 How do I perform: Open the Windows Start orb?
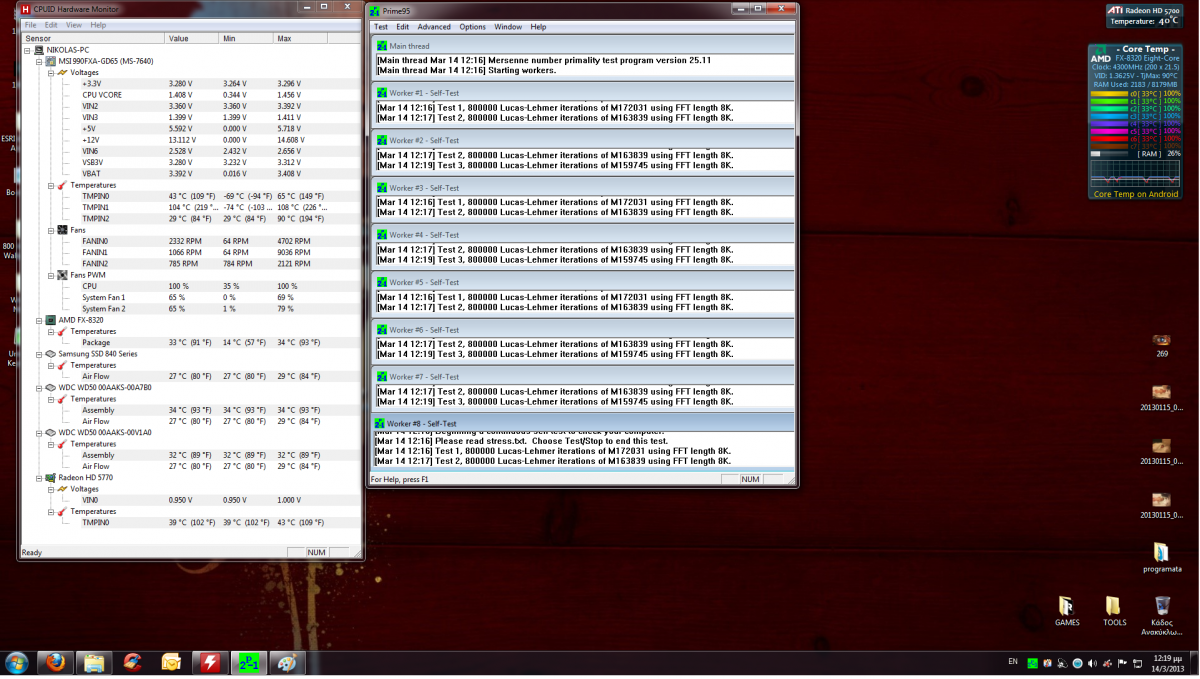pyautogui.click(x=17, y=663)
